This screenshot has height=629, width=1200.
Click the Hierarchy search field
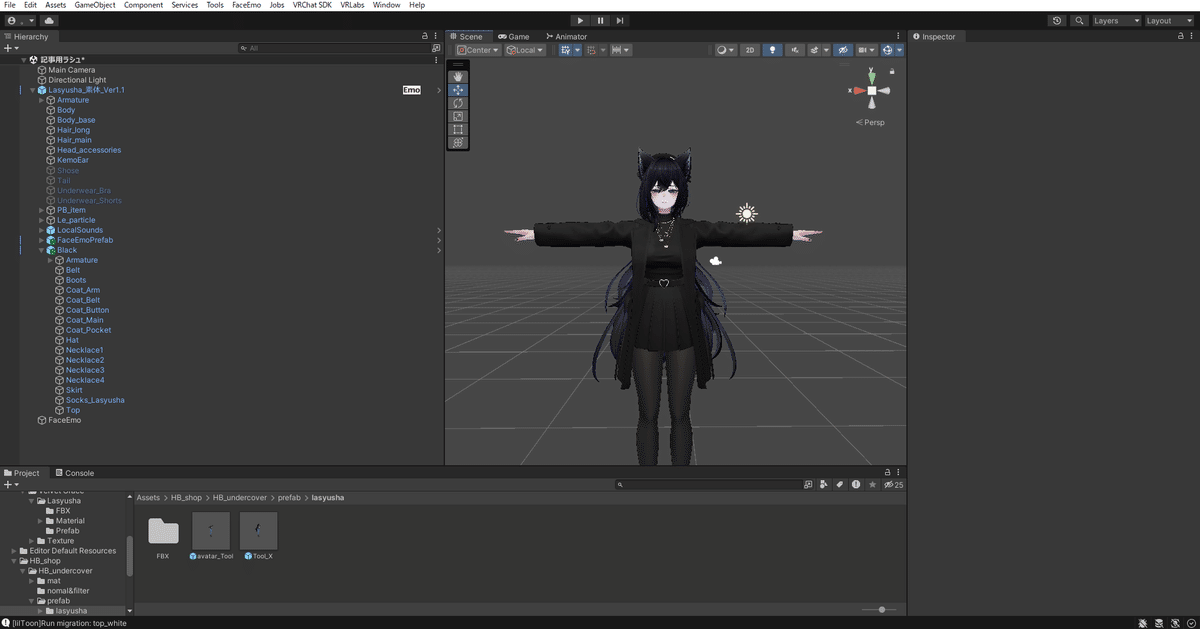coord(335,48)
